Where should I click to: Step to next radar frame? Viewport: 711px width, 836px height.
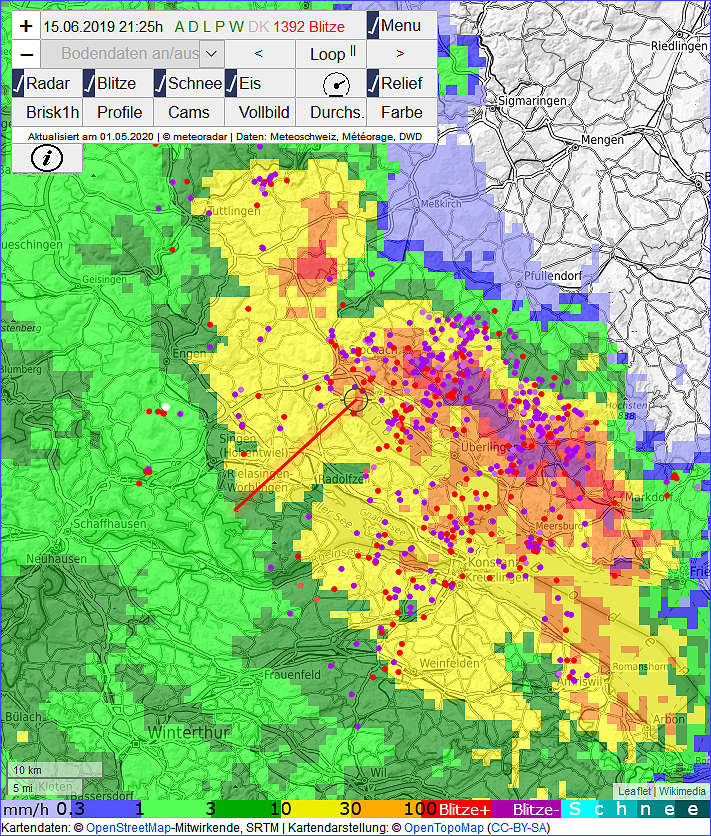coord(401,54)
